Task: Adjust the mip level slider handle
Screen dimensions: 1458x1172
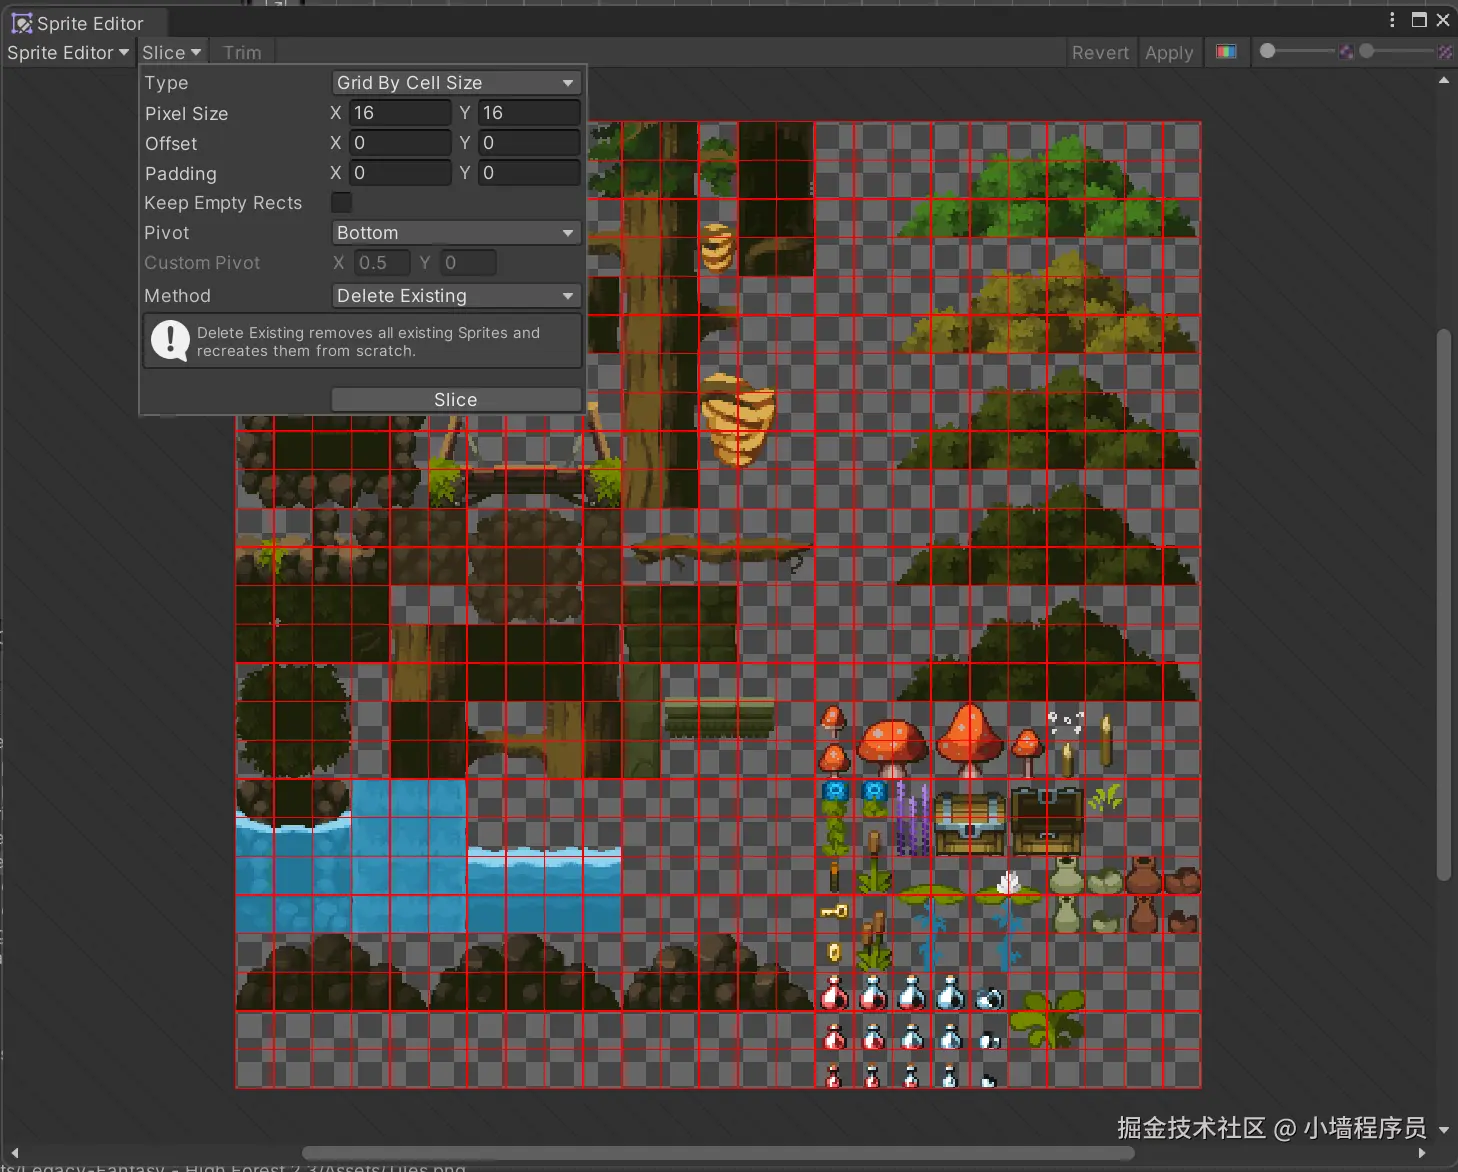Action: 1367,51
